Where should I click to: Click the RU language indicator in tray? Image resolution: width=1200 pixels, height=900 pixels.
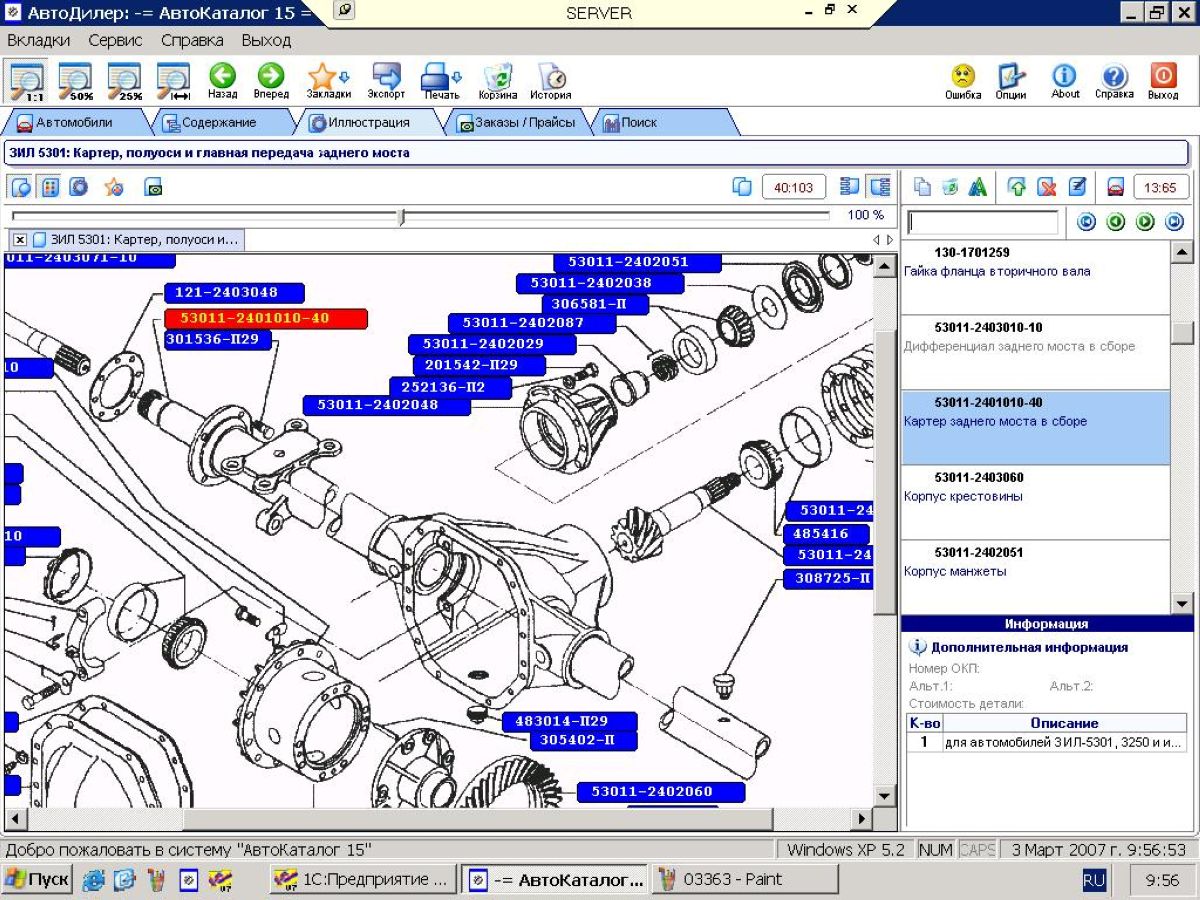pyautogui.click(x=1094, y=880)
